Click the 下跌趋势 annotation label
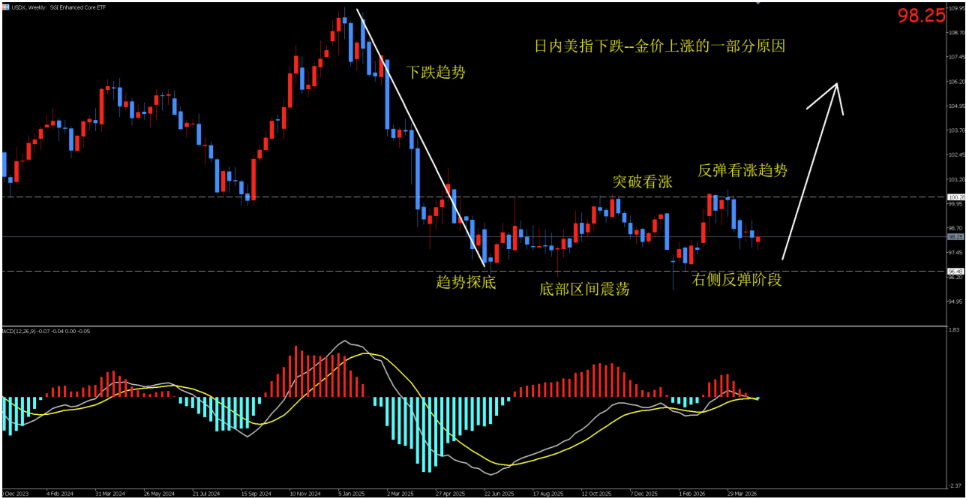Image resolution: width=966 pixels, height=498 pixels. (x=436, y=72)
